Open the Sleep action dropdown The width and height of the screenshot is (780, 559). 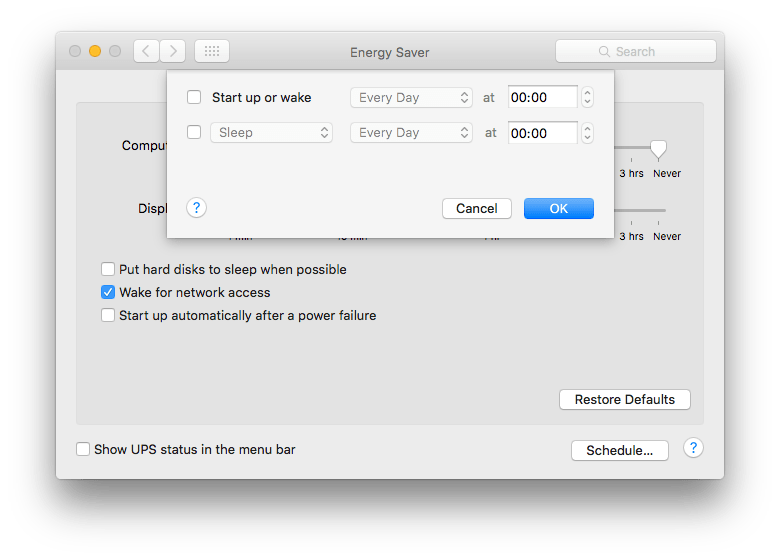(271, 132)
